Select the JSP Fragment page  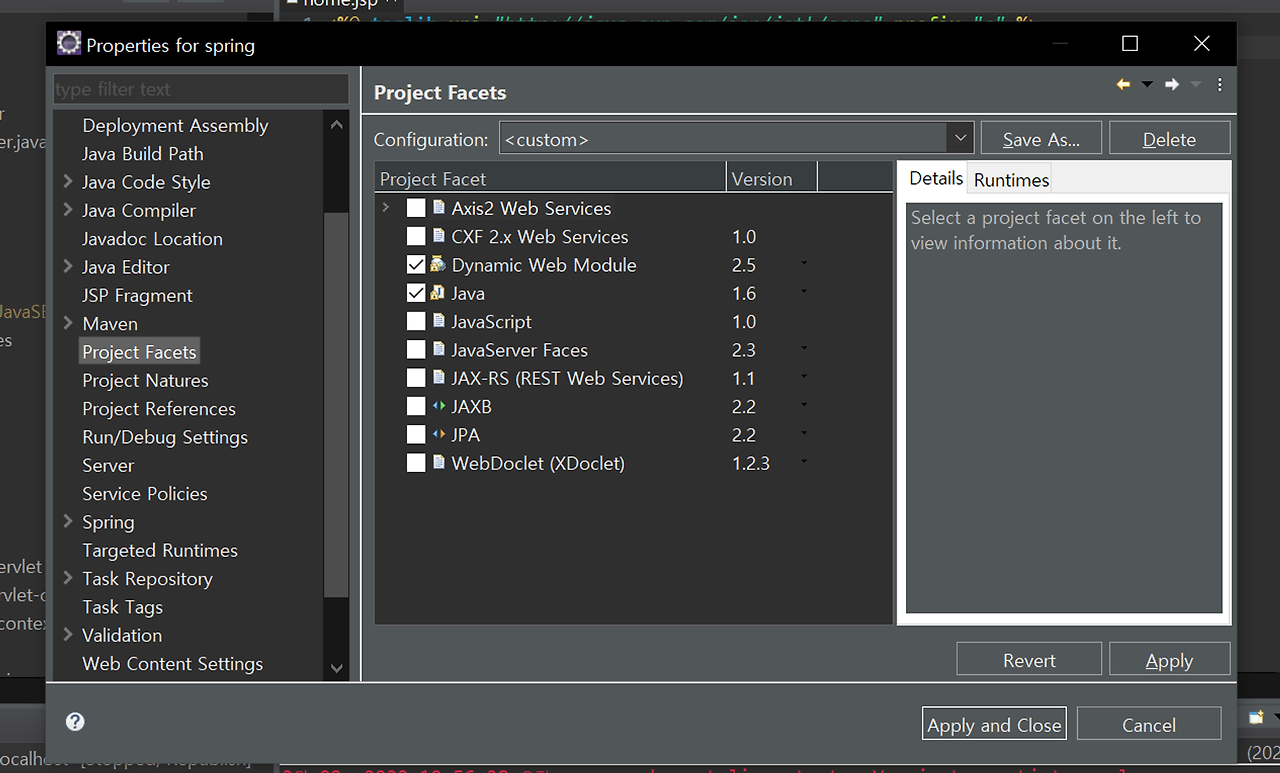coord(137,295)
